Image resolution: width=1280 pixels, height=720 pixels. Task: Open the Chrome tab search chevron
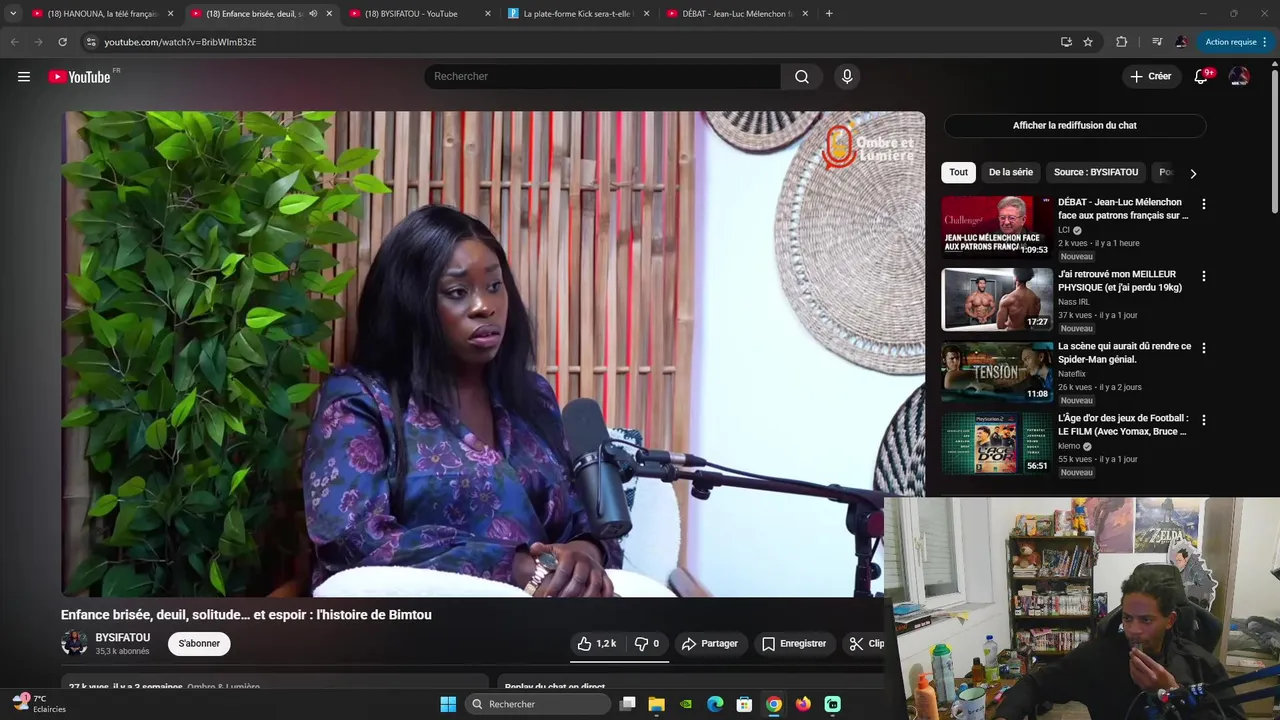click(13, 14)
